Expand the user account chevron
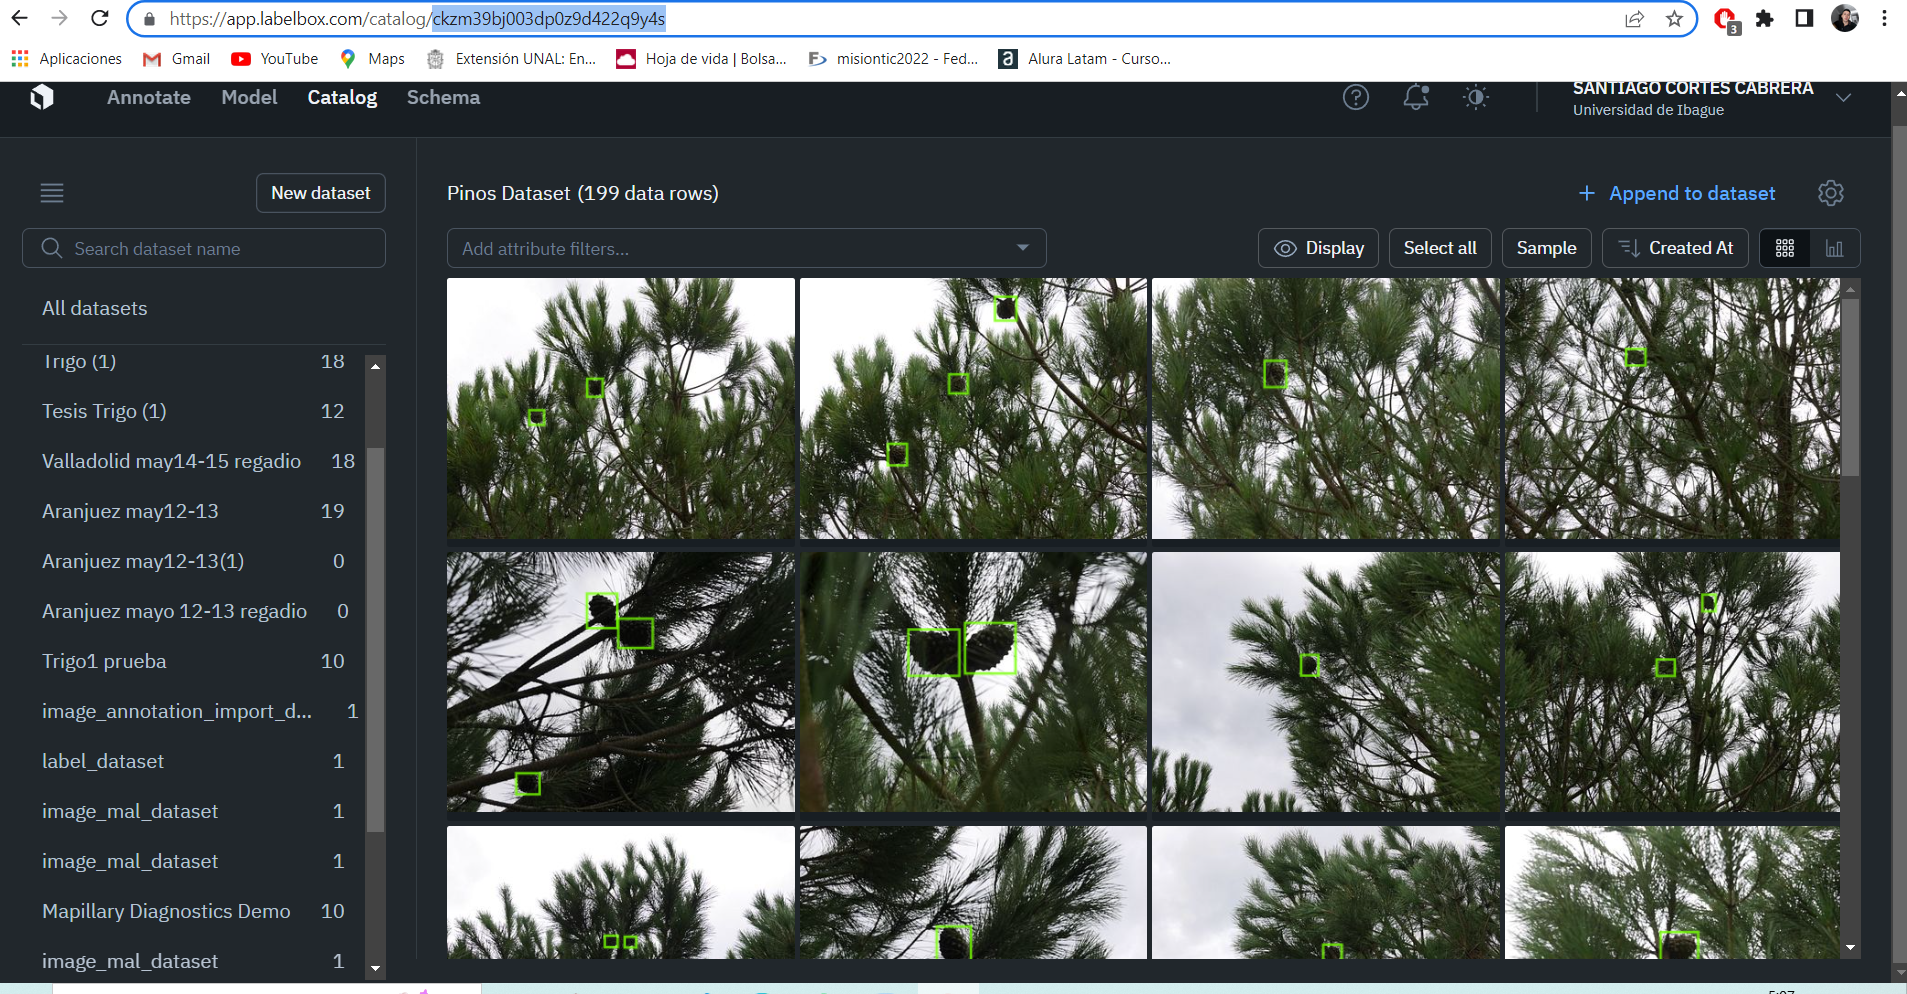The height and width of the screenshot is (994, 1907). tap(1844, 98)
